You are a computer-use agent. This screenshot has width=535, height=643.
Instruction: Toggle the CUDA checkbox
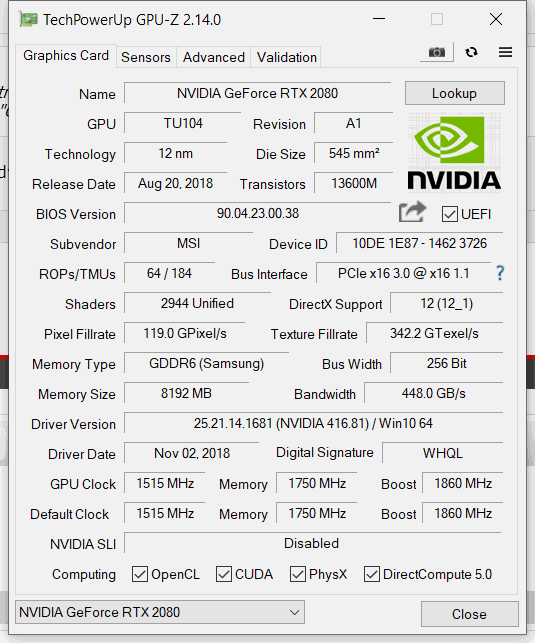(223, 574)
